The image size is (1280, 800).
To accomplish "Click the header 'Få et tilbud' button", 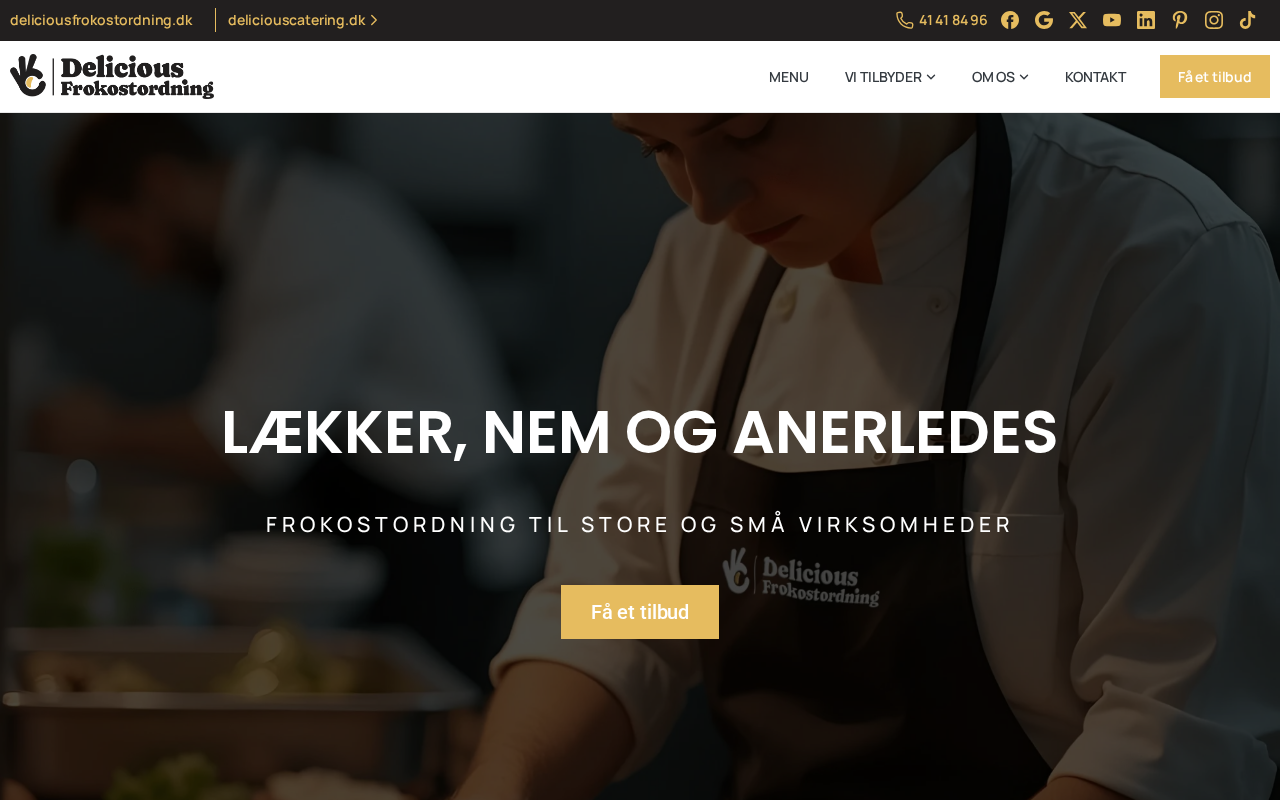I will (1215, 77).
